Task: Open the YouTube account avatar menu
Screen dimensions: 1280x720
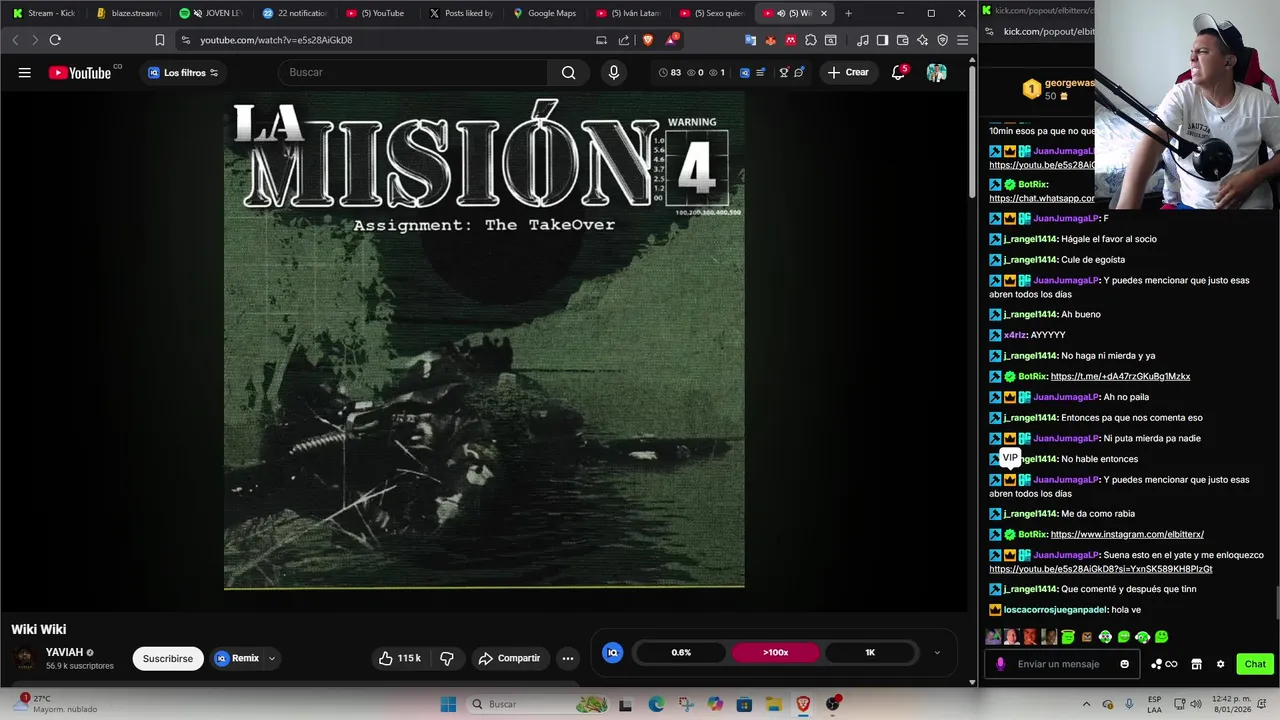Action: (936, 72)
